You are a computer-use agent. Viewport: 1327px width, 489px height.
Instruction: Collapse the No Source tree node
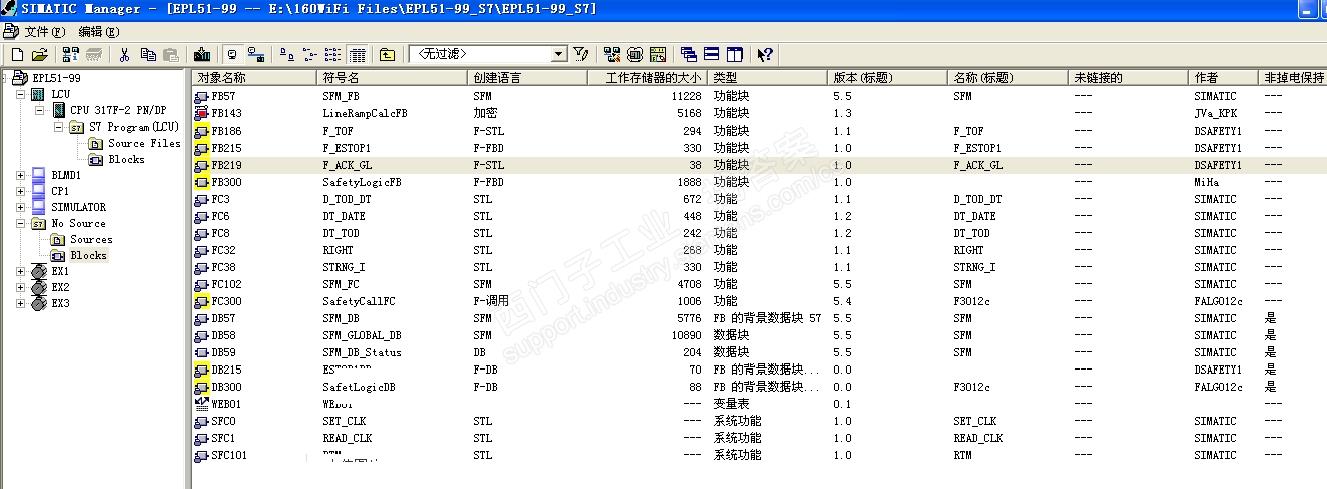tap(21, 223)
